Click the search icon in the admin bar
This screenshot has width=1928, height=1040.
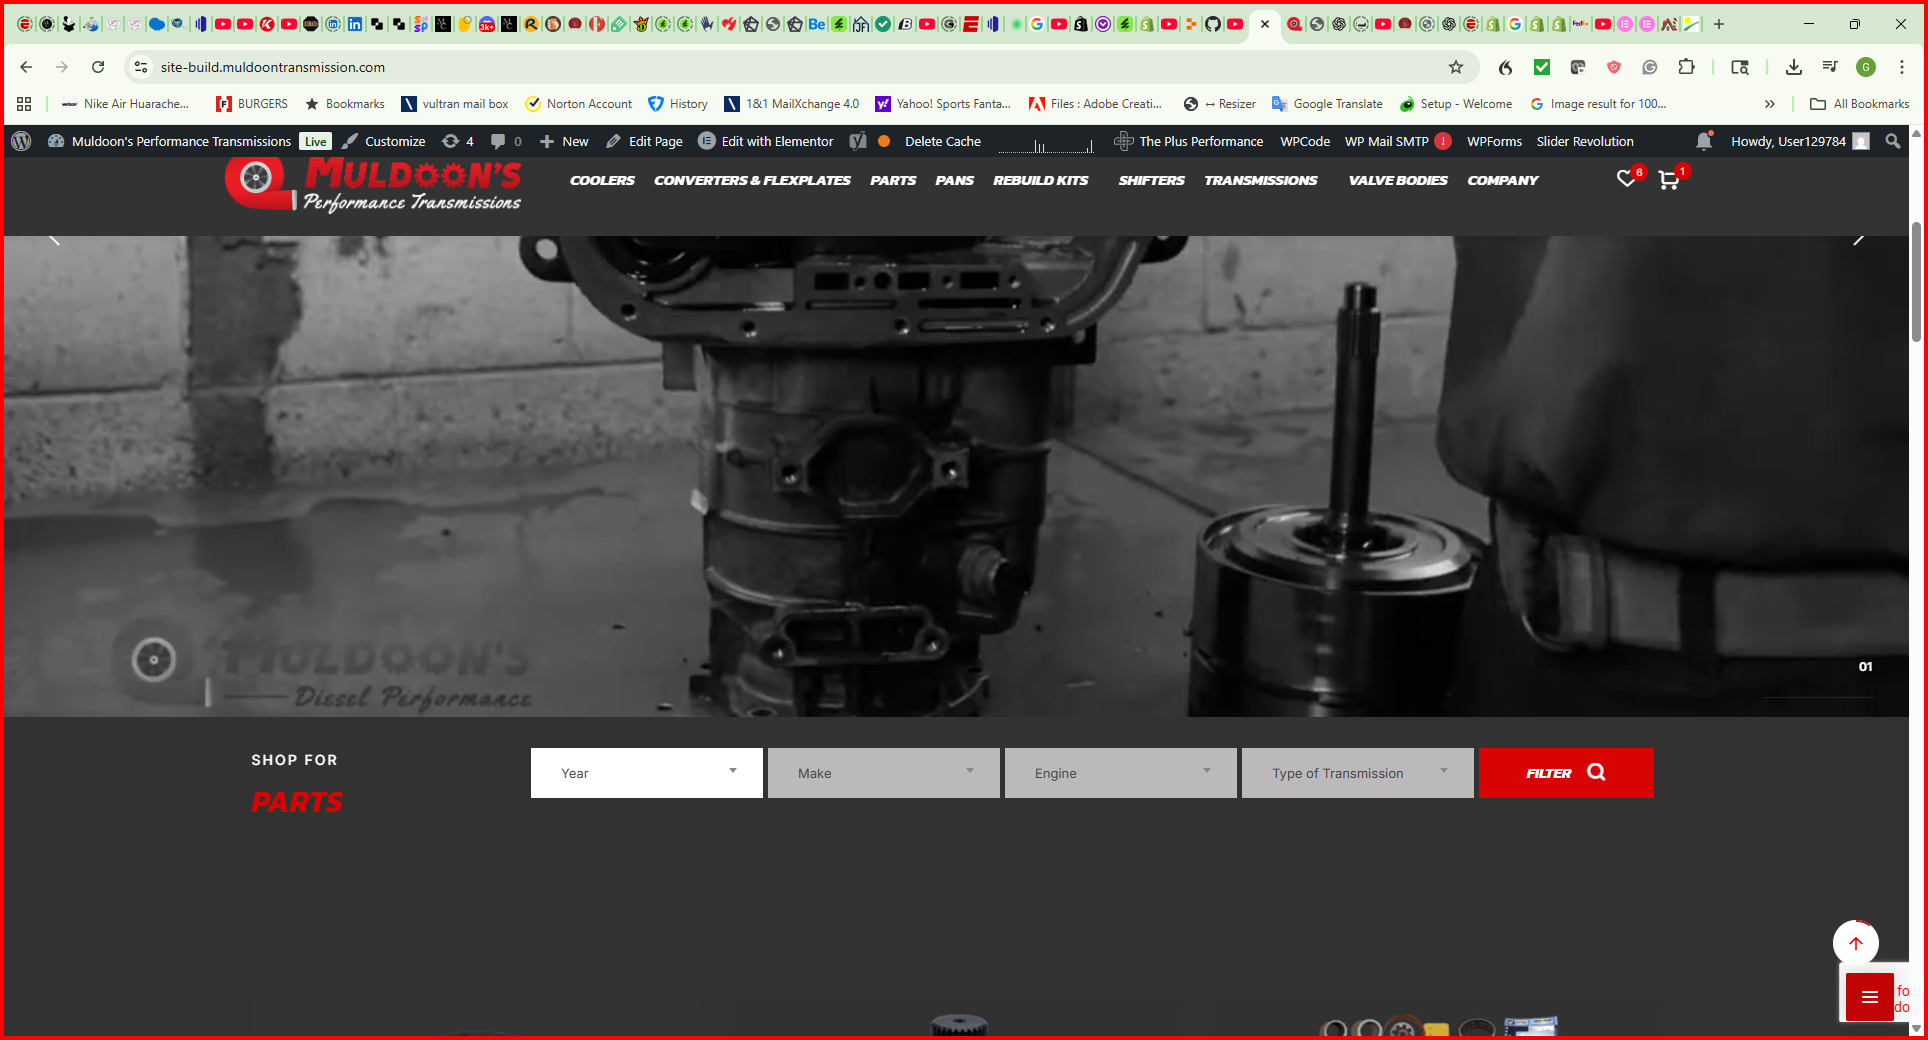click(x=1892, y=141)
